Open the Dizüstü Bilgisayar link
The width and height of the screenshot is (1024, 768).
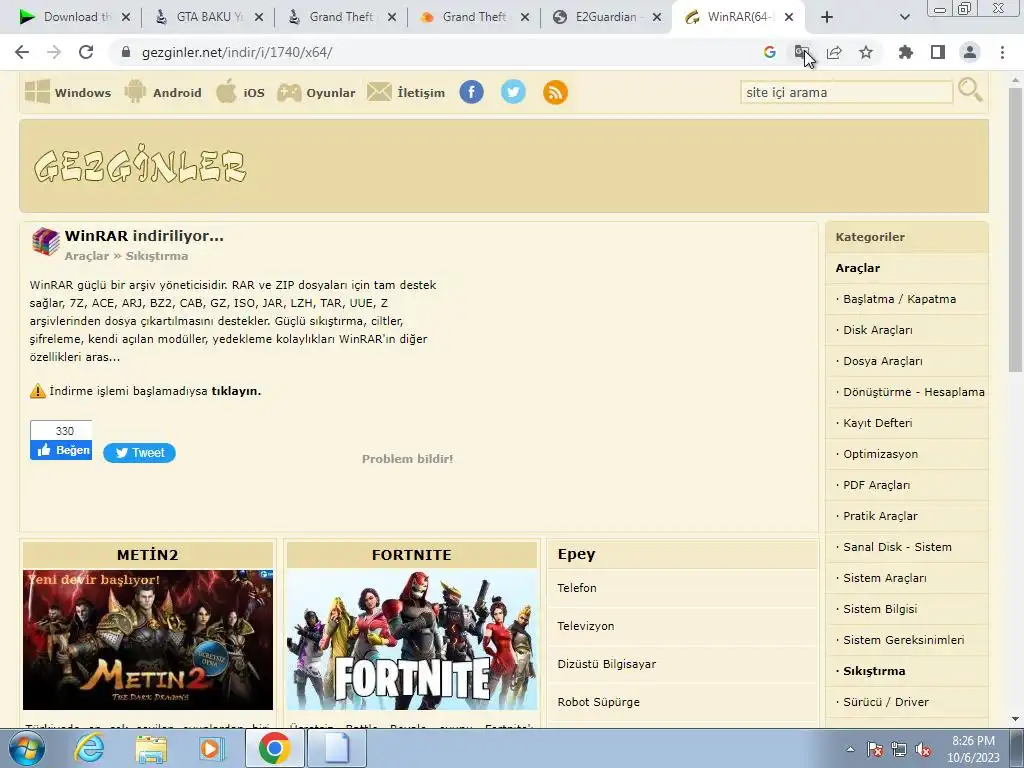coord(607,664)
